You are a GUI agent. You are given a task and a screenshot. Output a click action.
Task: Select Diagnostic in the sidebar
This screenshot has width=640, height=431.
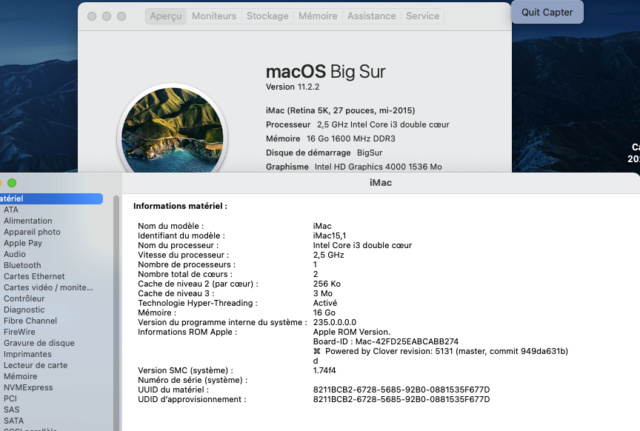(24, 309)
